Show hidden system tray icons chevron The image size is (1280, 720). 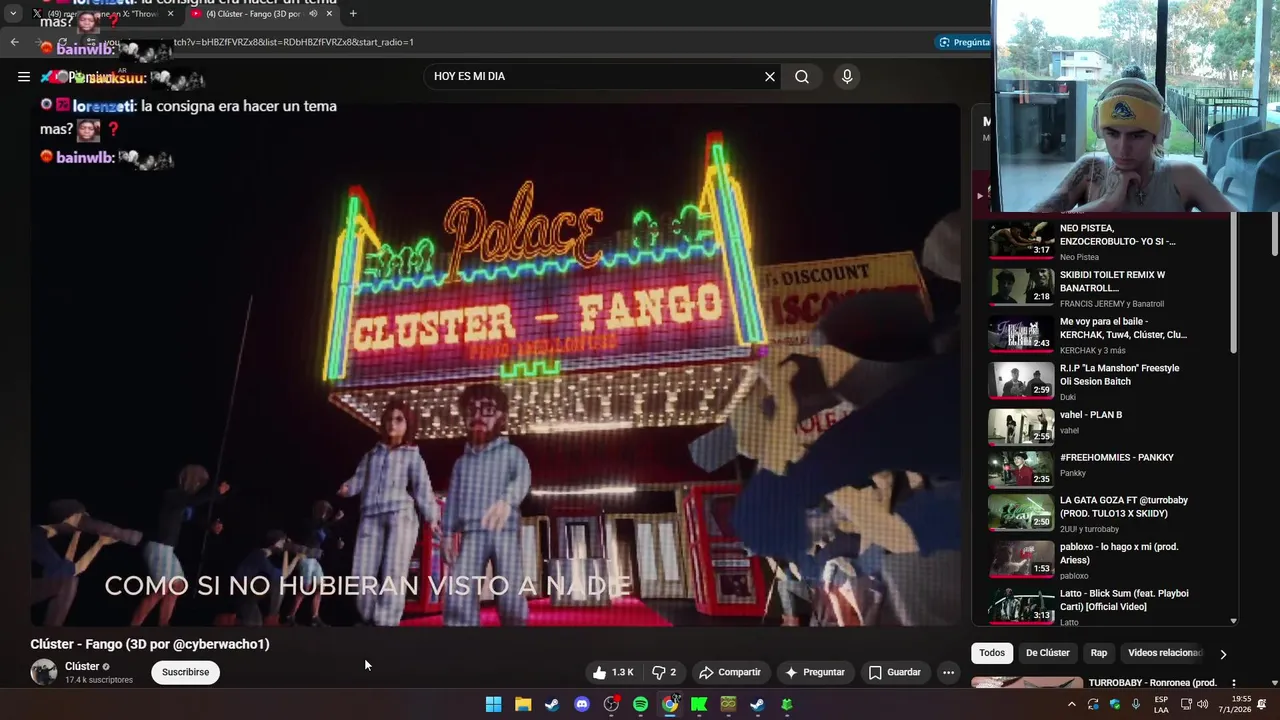1072,704
